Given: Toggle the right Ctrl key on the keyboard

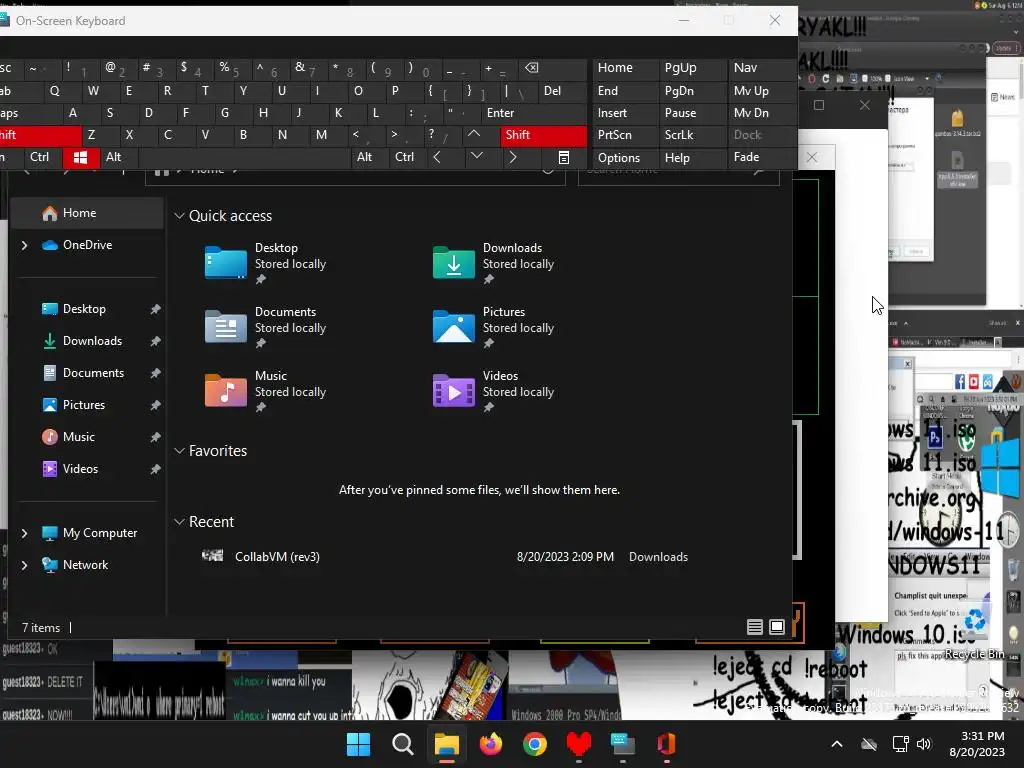Looking at the screenshot, I should click(x=405, y=157).
